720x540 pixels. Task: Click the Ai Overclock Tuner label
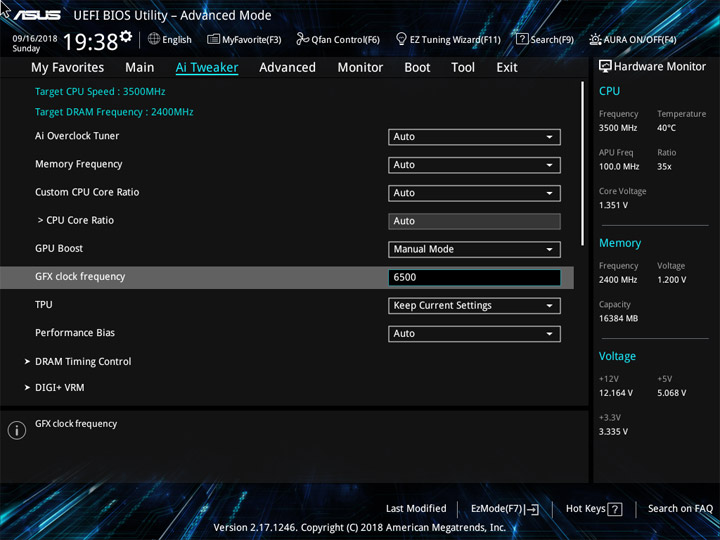coord(77,136)
